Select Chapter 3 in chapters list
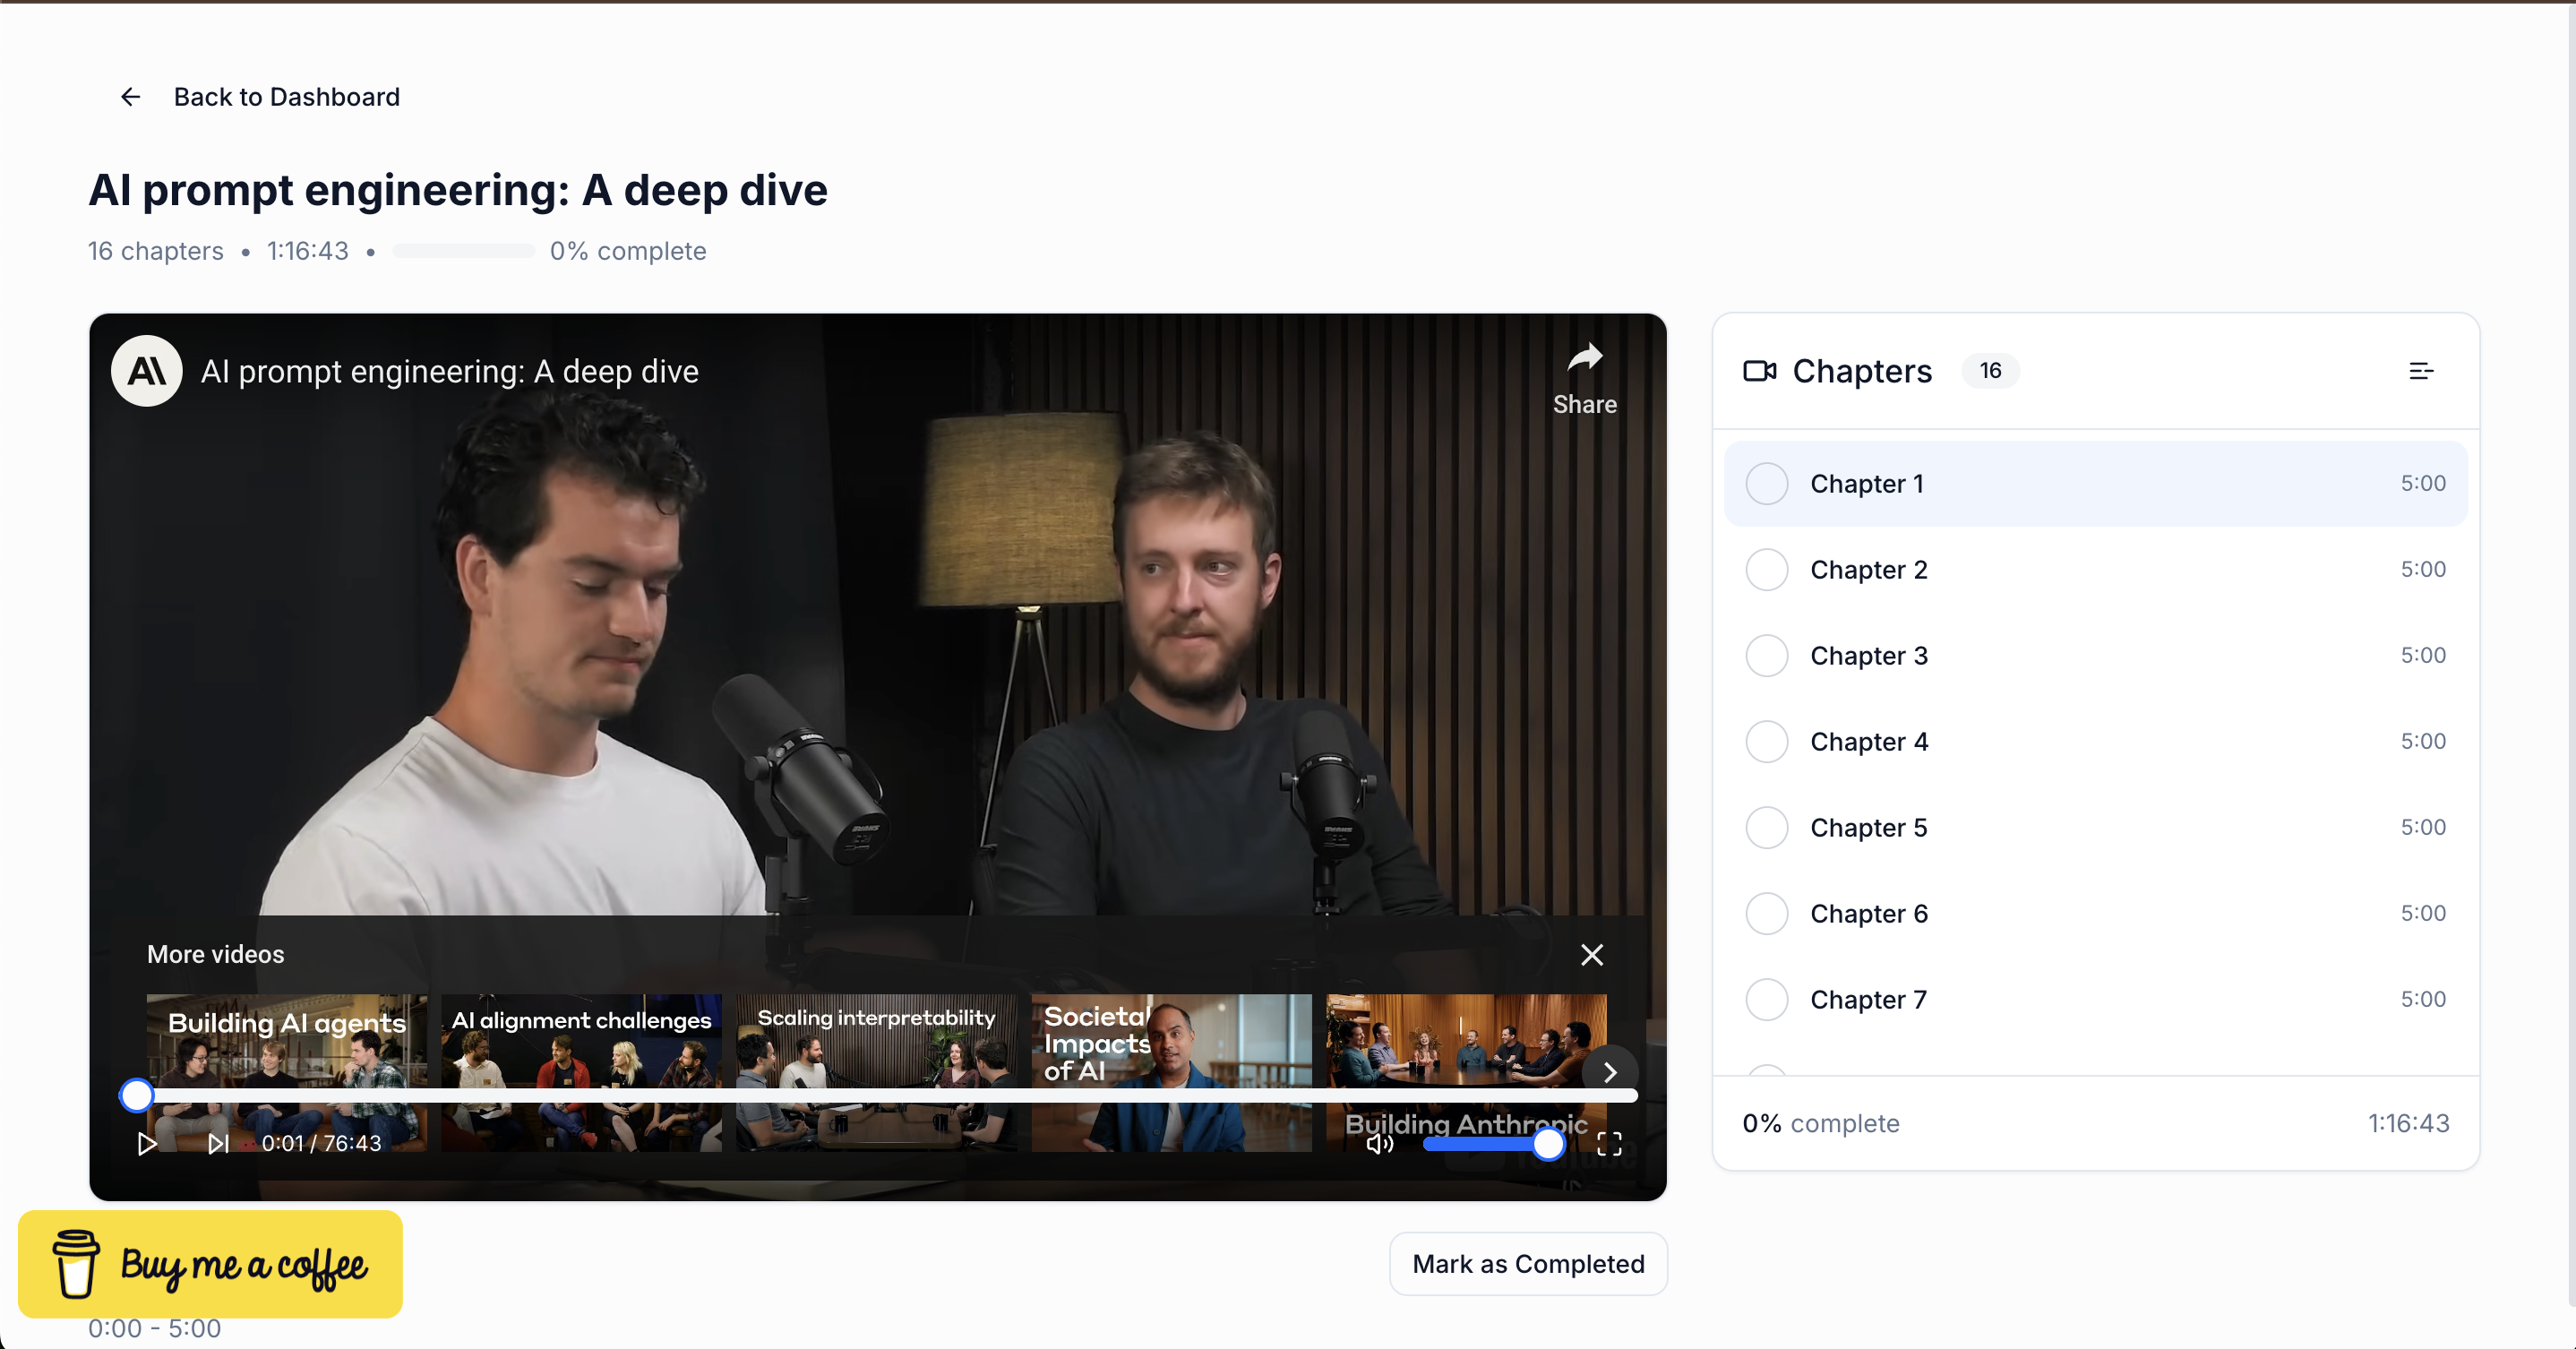This screenshot has width=2576, height=1349. [1868, 656]
